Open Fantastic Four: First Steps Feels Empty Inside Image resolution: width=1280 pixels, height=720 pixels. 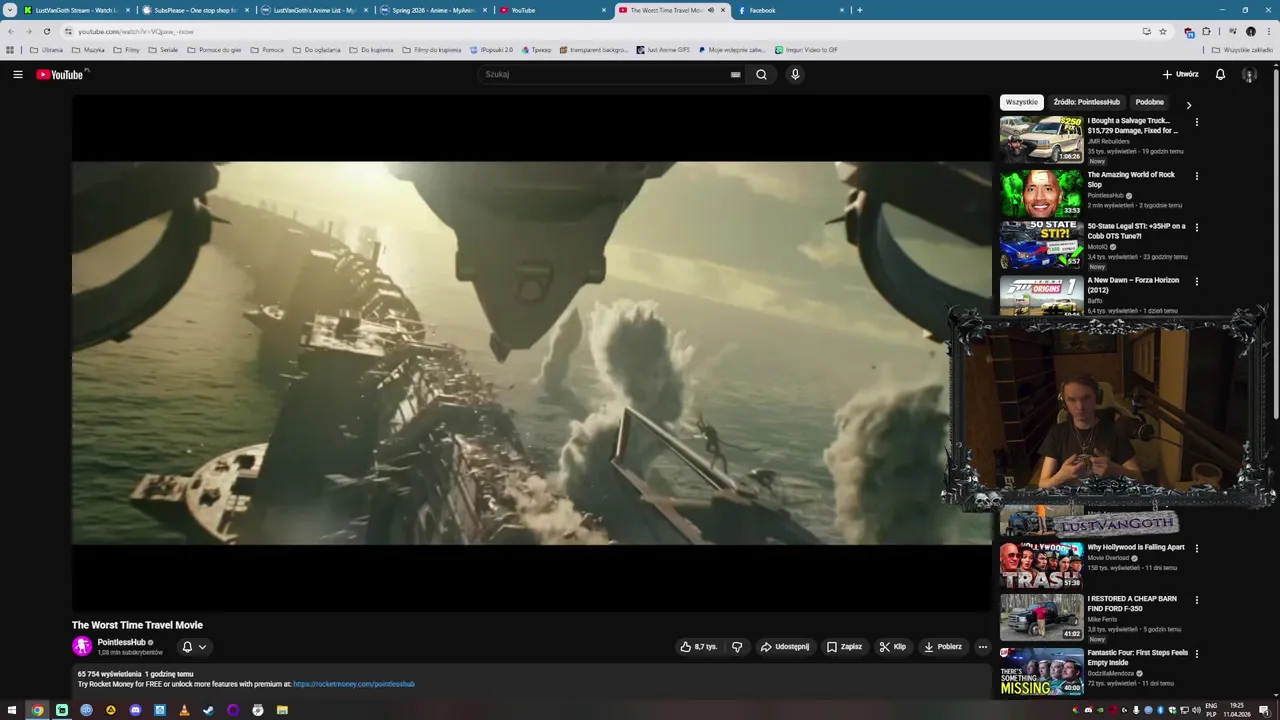click(1138, 657)
